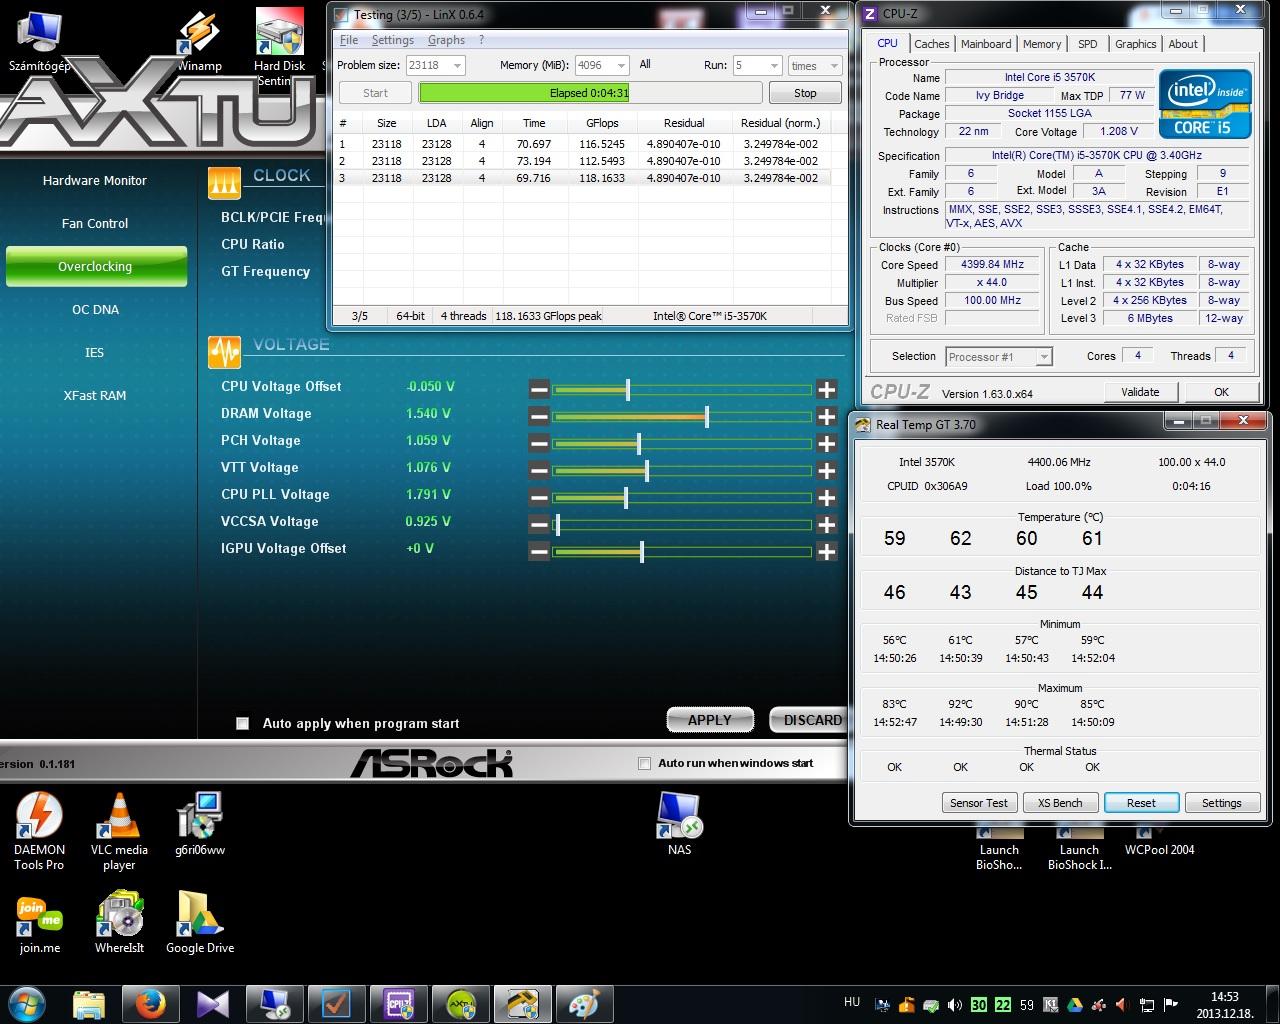Enable Auto run when windows start

pyautogui.click(x=644, y=763)
